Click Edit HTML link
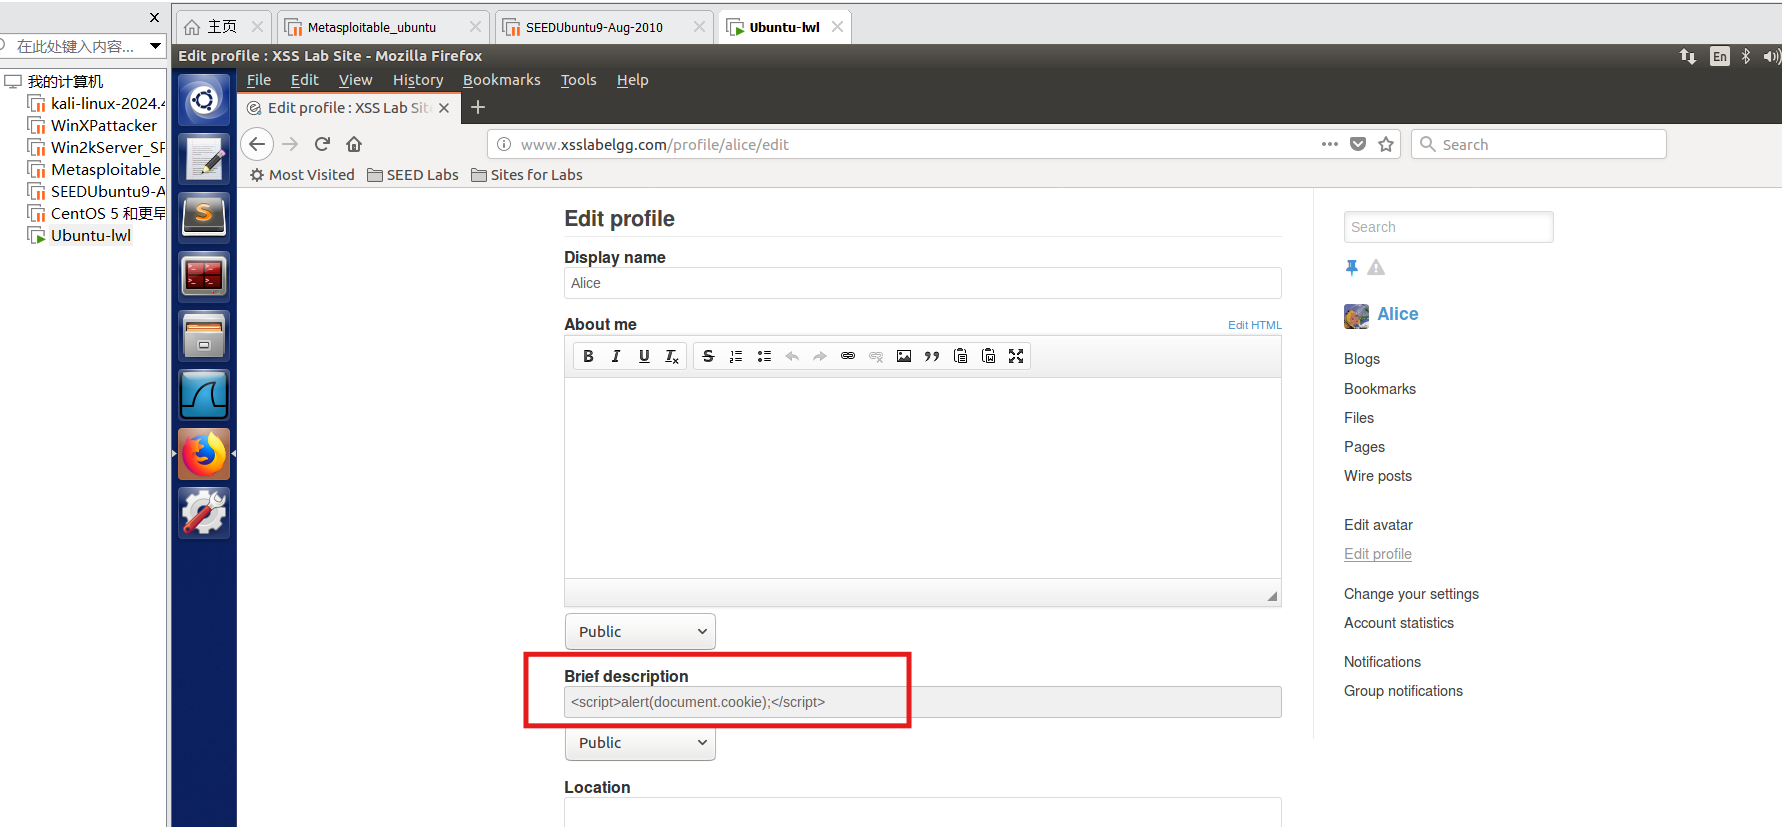The height and width of the screenshot is (827, 1782). pos(1254,325)
